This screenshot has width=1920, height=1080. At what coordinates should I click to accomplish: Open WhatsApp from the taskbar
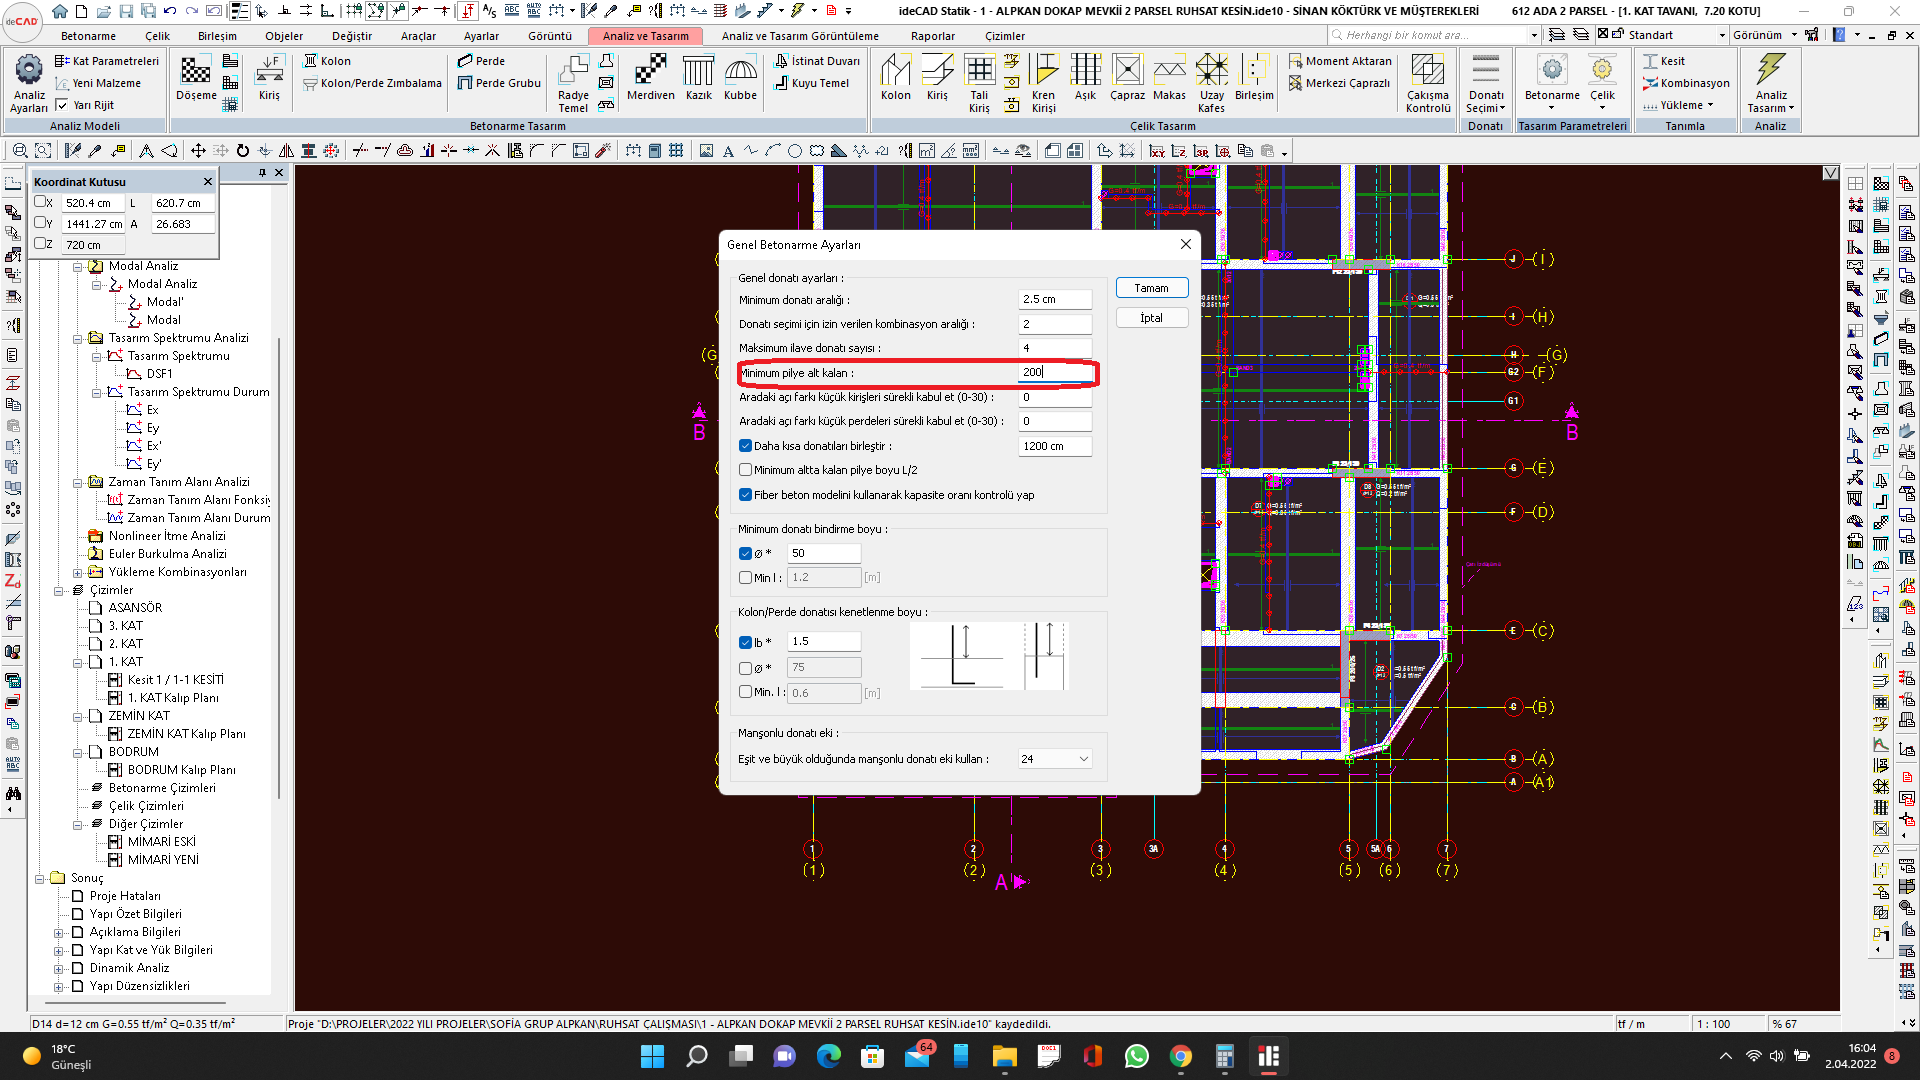1136,1056
